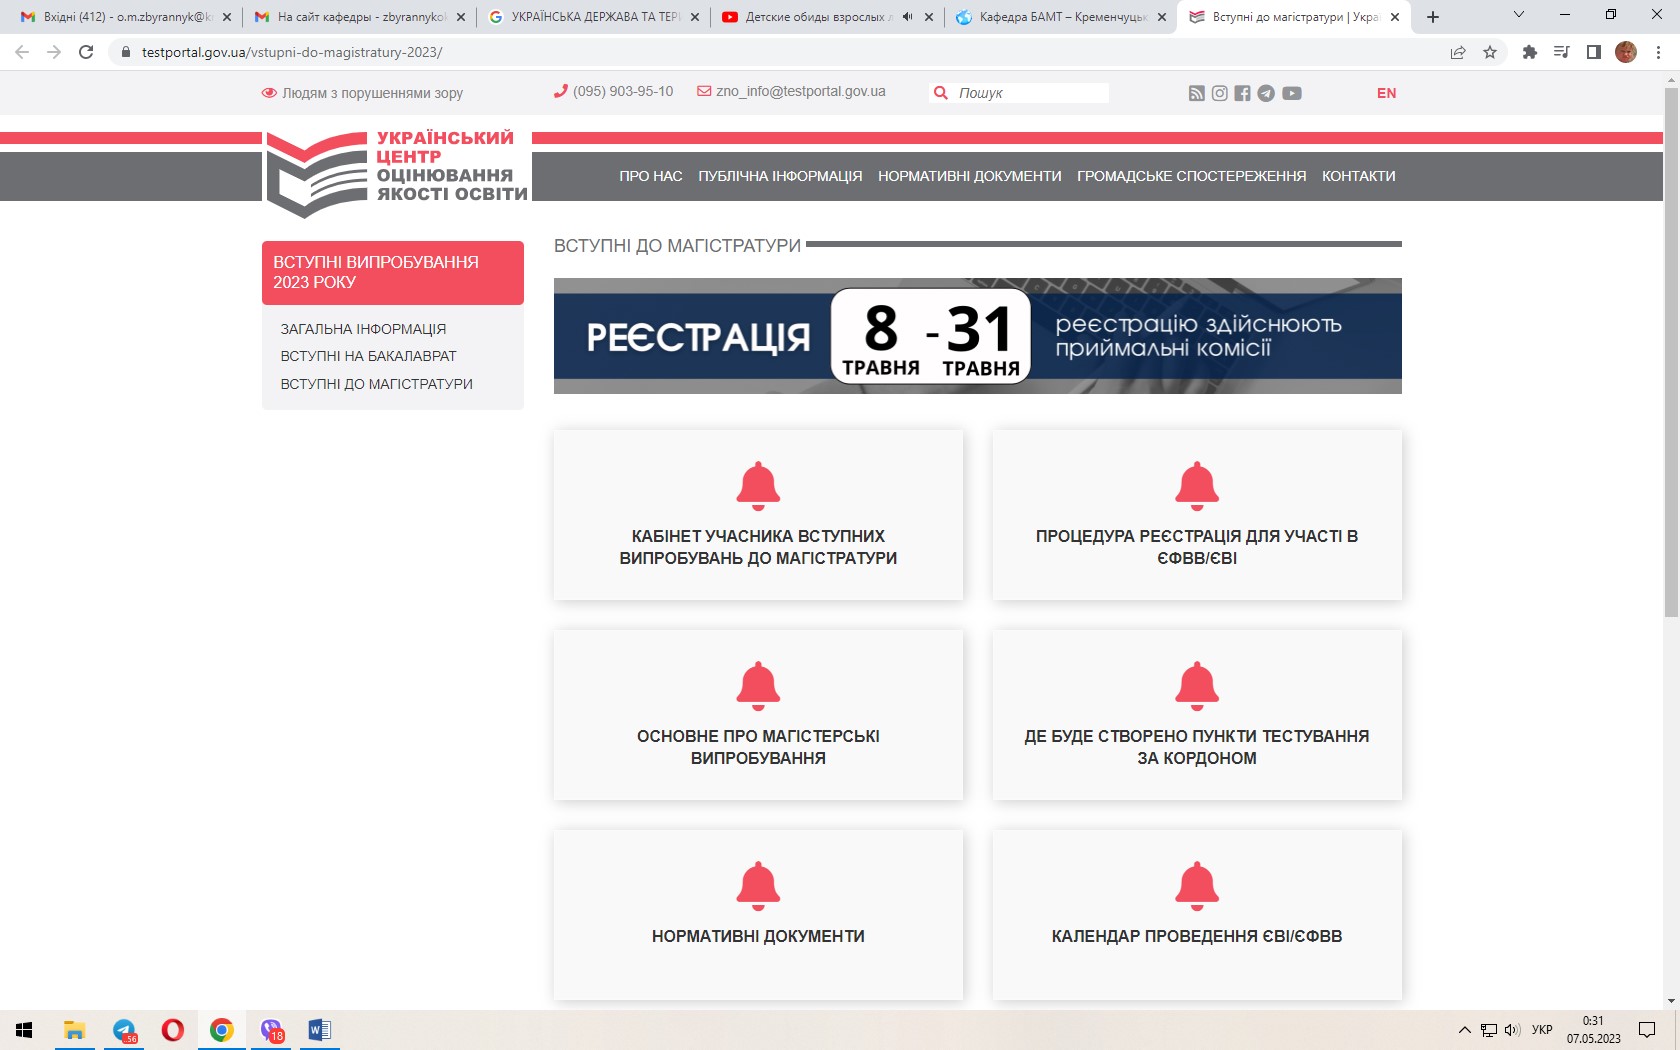This screenshot has width=1680, height=1050.
Task: Click the Ukrainian Center logo
Action: point(397,173)
